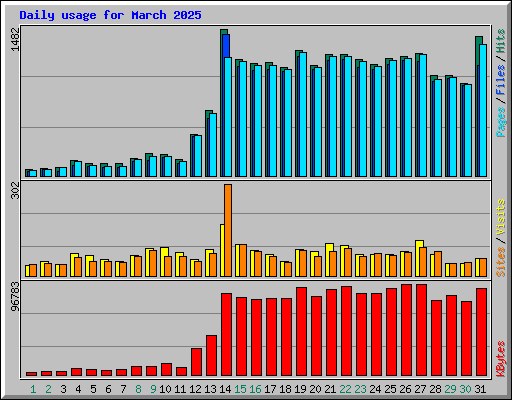Click day label 12 on x-axis
The image size is (512, 400).
click(x=195, y=389)
